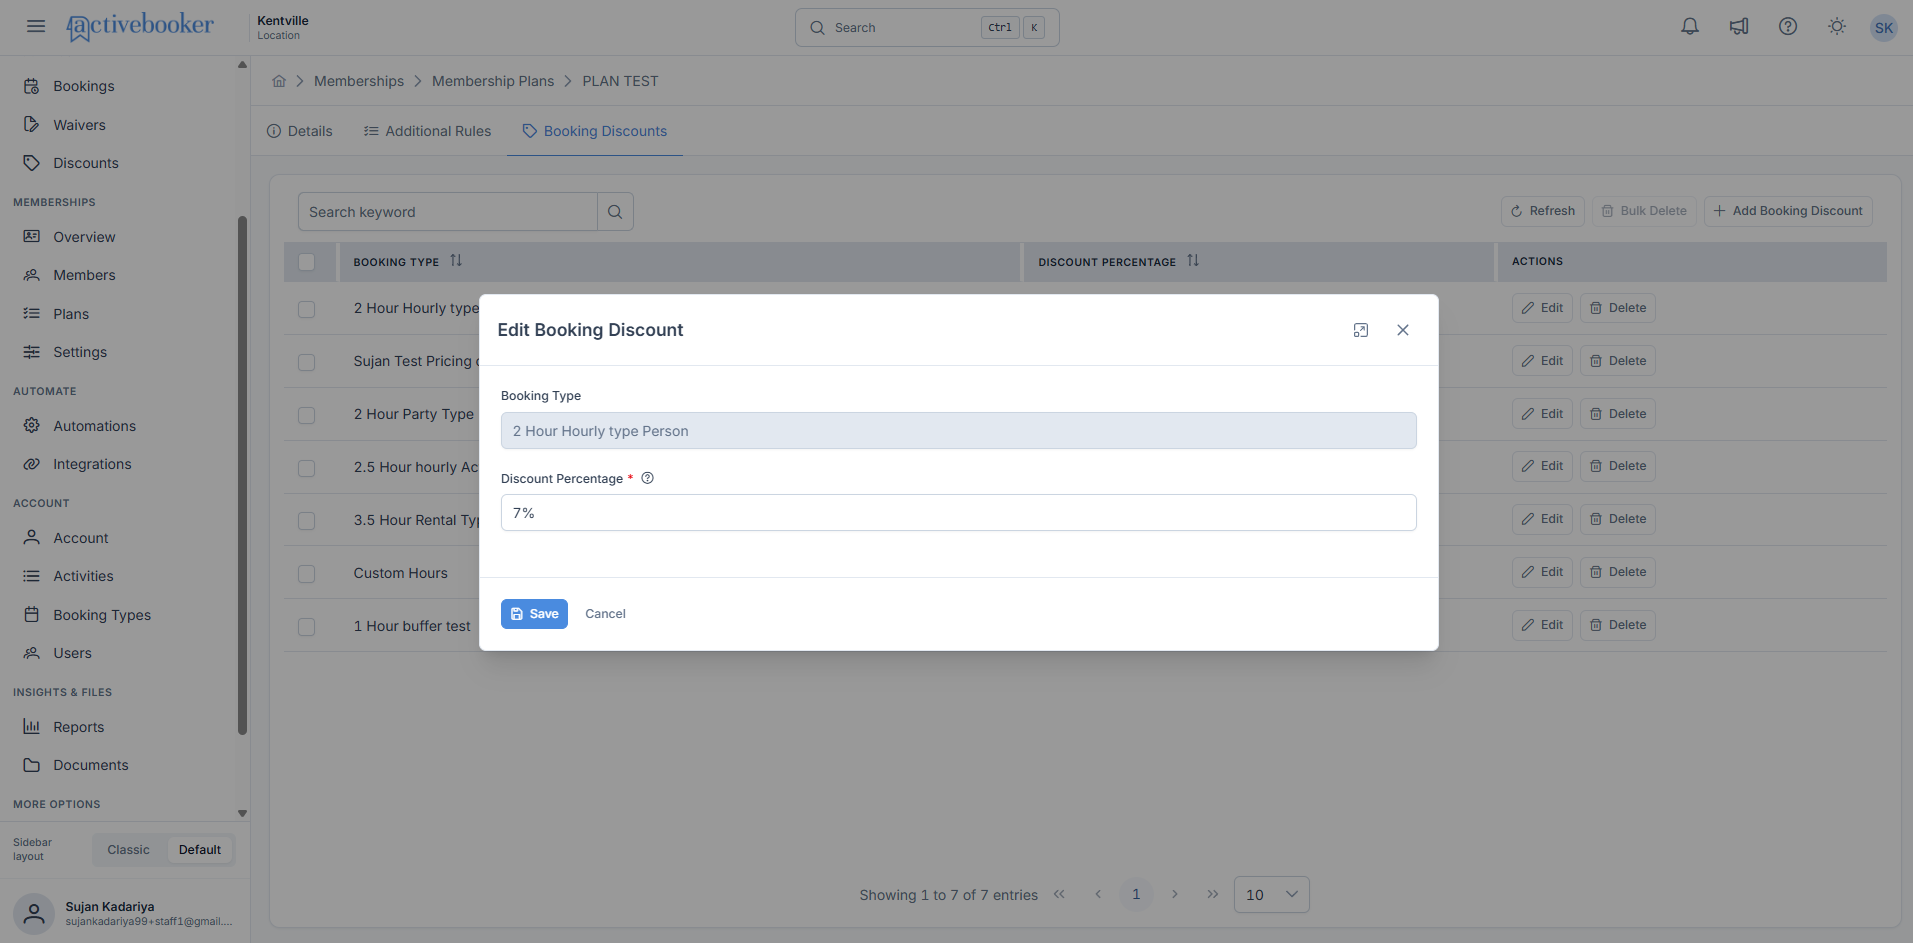Open the help question mark icon

(1788, 27)
